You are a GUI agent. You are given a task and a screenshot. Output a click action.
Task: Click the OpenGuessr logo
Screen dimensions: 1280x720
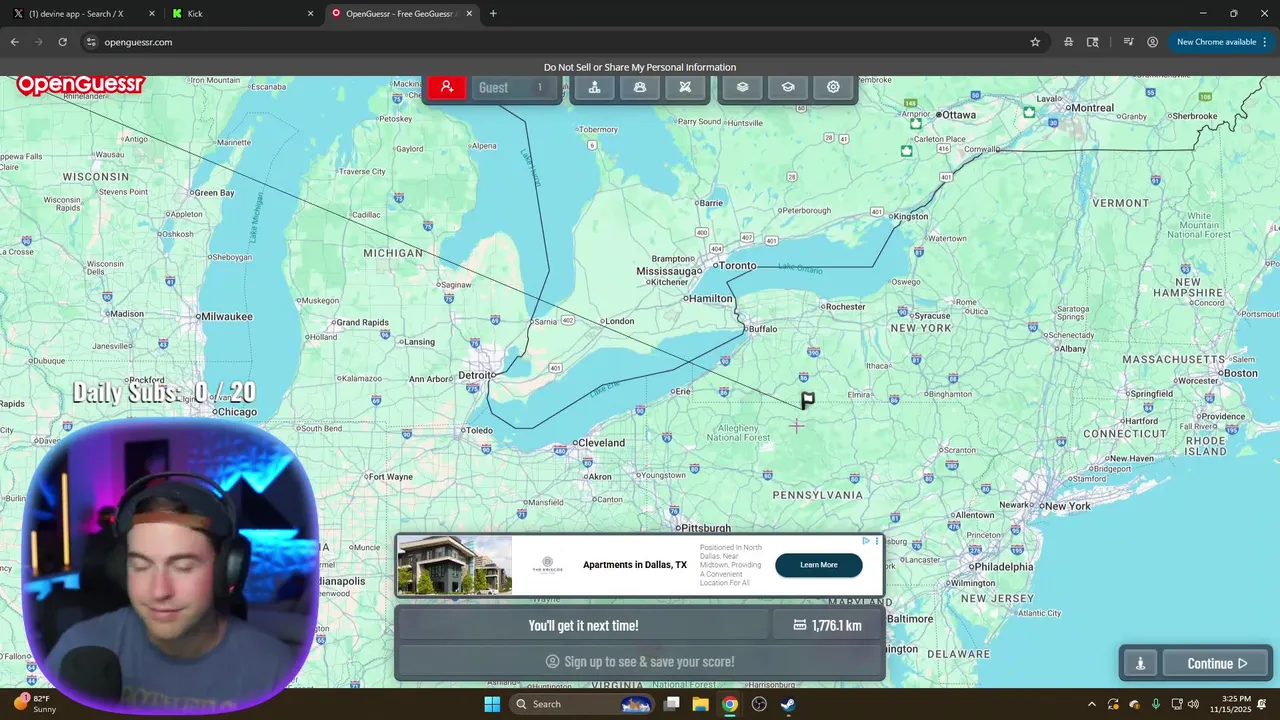(x=80, y=85)
